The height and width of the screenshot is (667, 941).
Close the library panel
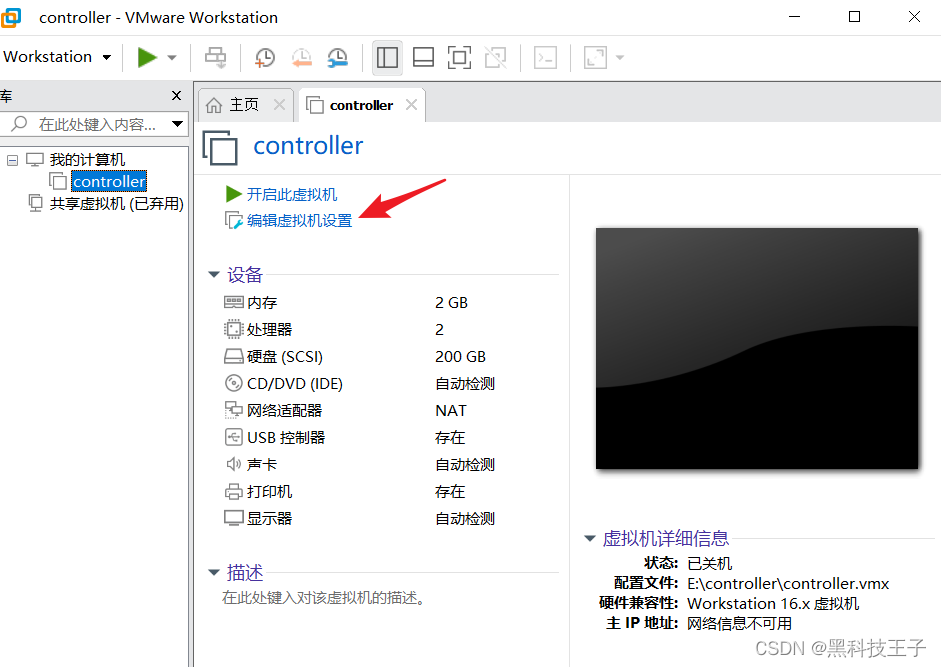tap(176, 95)
